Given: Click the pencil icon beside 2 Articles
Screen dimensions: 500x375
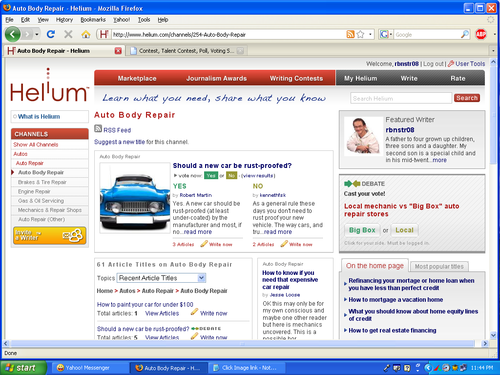Looking at the screenshot, I should (x=284, y=244).
